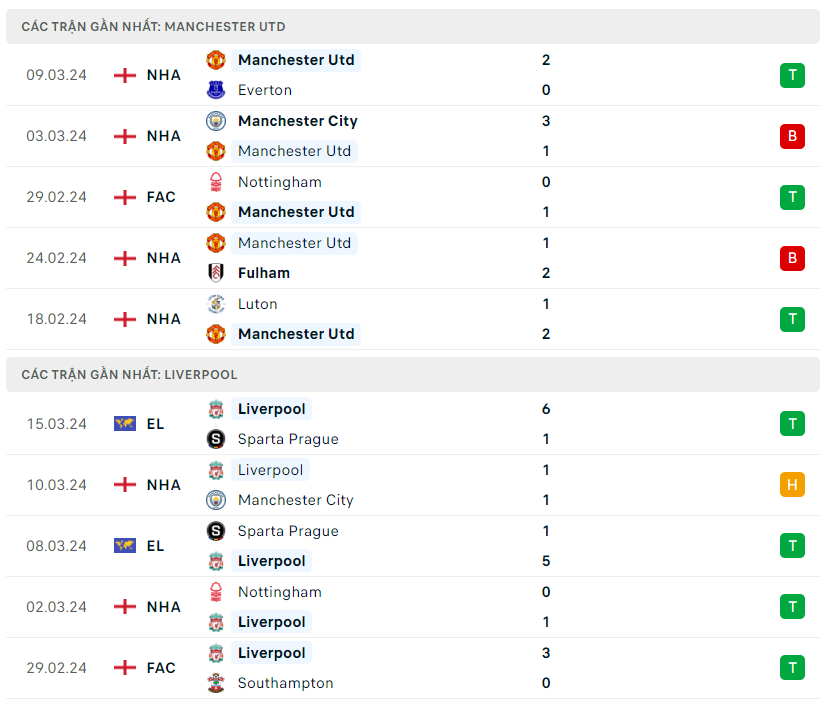The width and height of the screenshot is (829, 712).
Task: Open the Southampton team link
Action: pyautogui.click(x=285, y=683)
